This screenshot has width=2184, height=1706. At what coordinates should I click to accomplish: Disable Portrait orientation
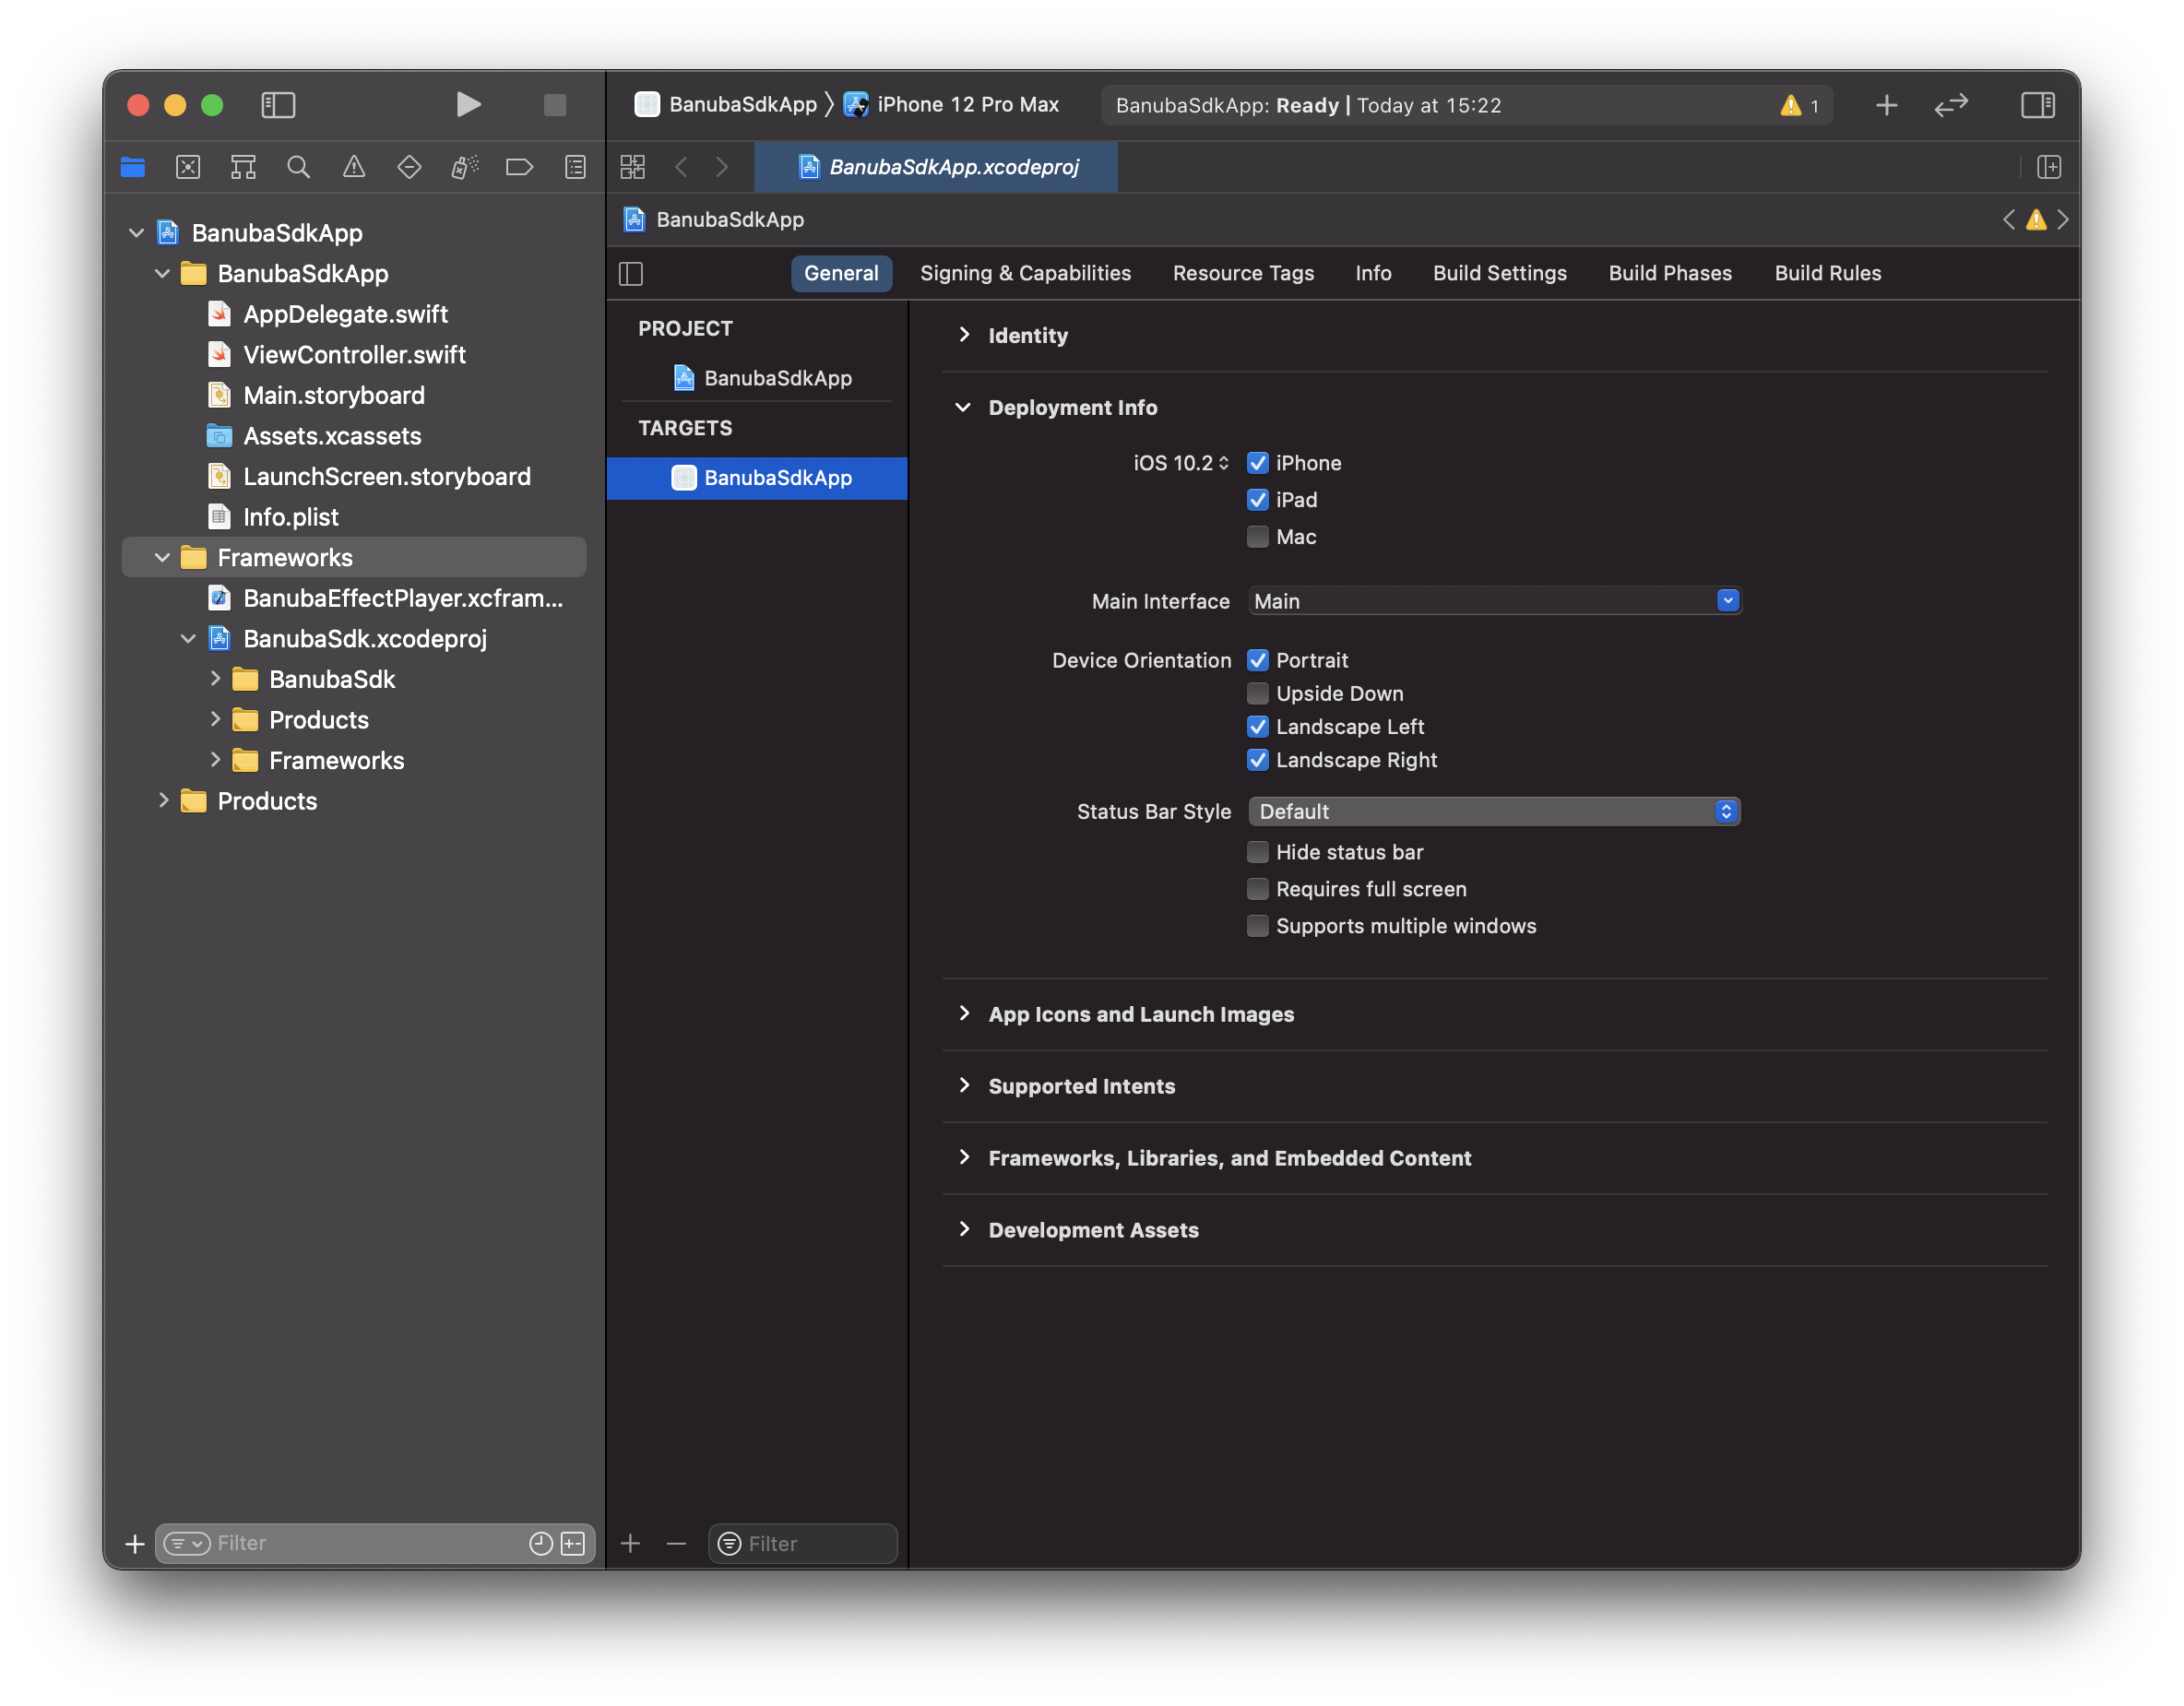coord(1258,660)
